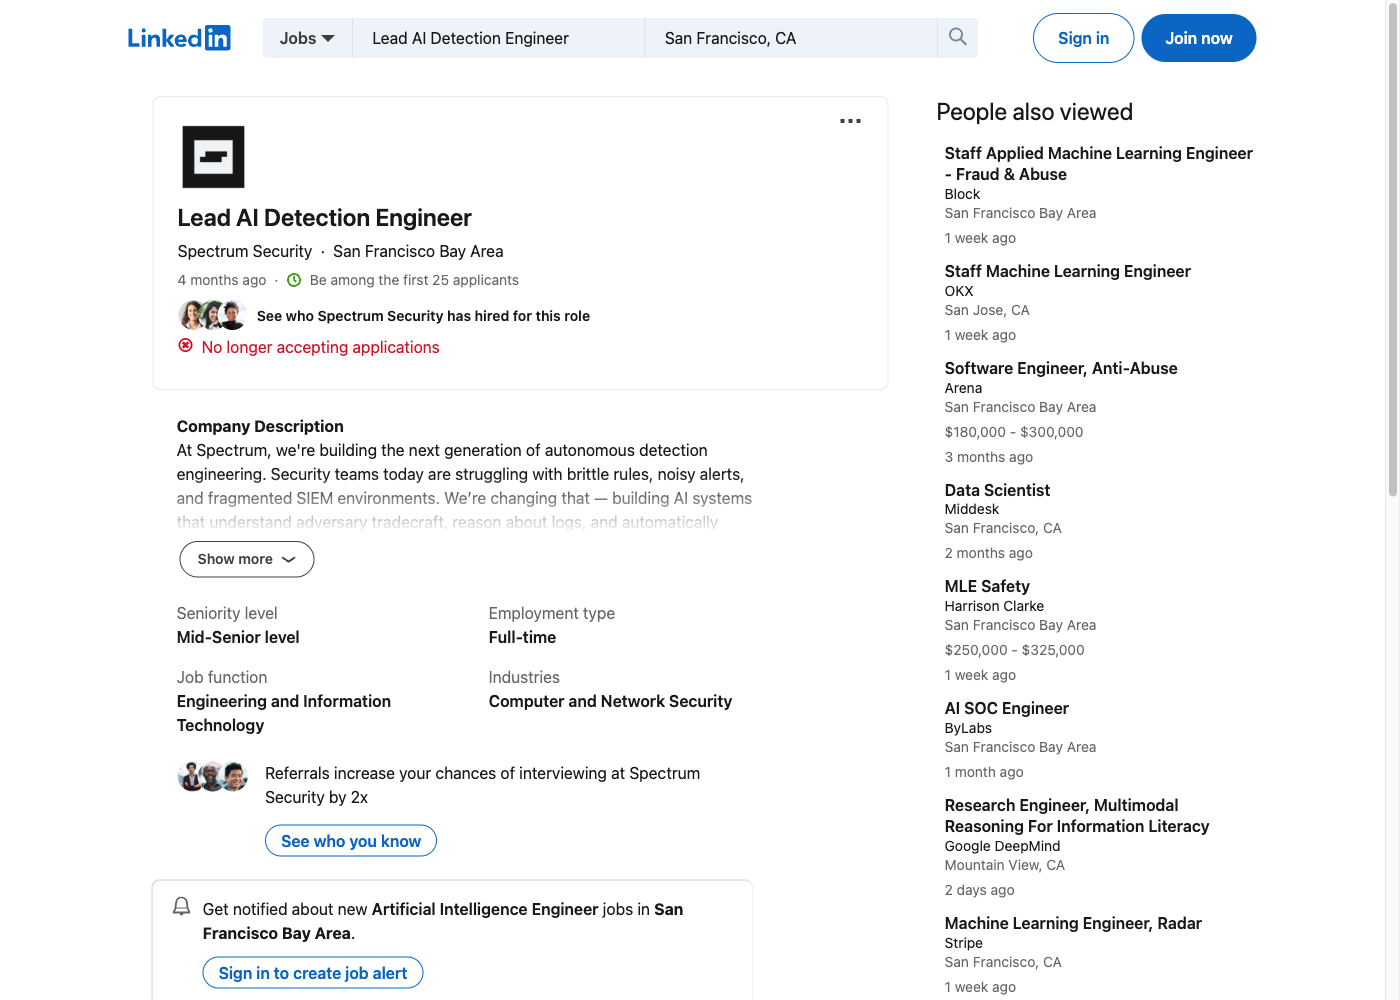Open the Staff Machine Learning Engineer OKX job
The width and height of the screenshot is (1400, 1000).
[x=1067, y=271]
